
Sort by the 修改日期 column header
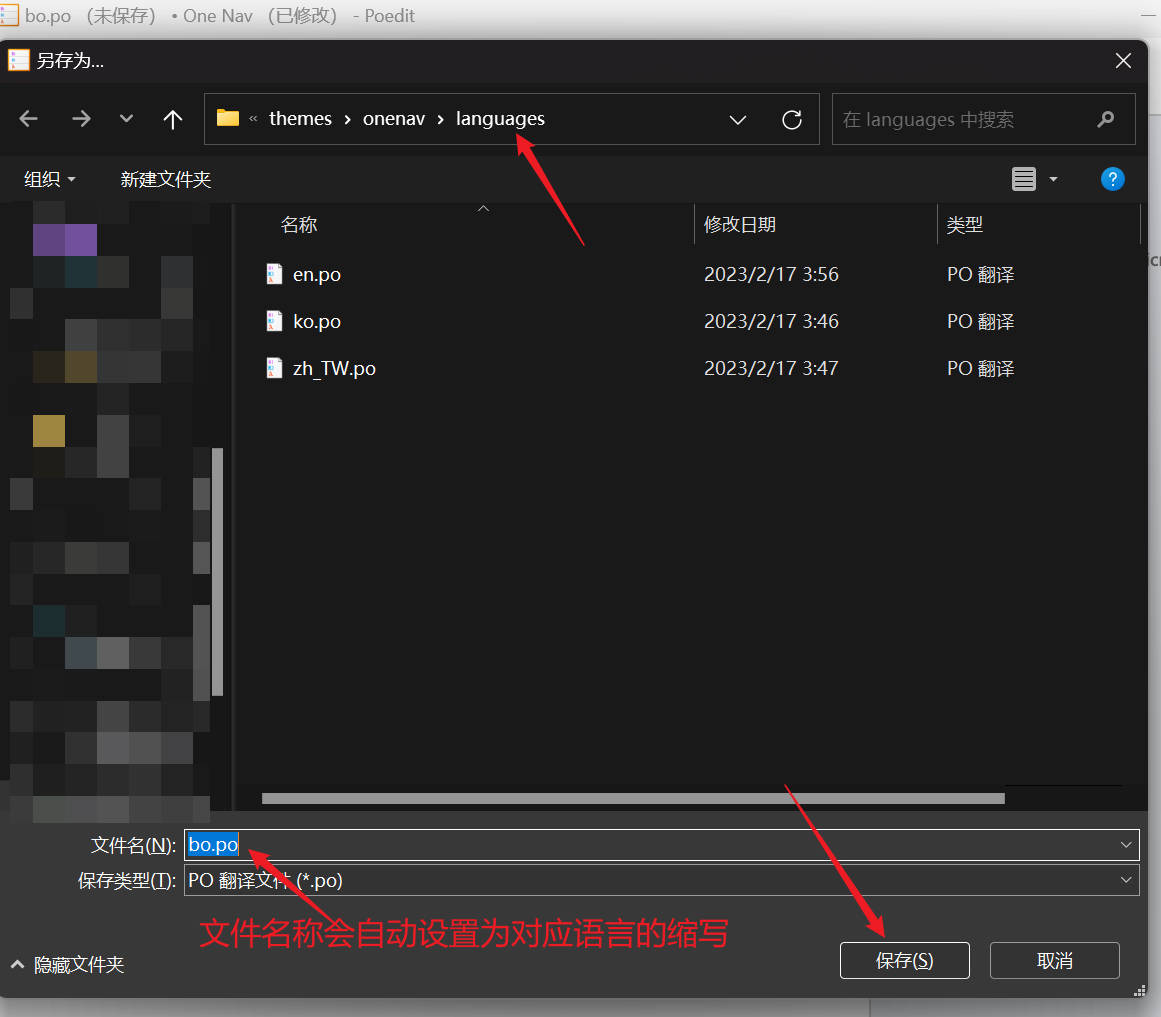[x=739, y=224]
